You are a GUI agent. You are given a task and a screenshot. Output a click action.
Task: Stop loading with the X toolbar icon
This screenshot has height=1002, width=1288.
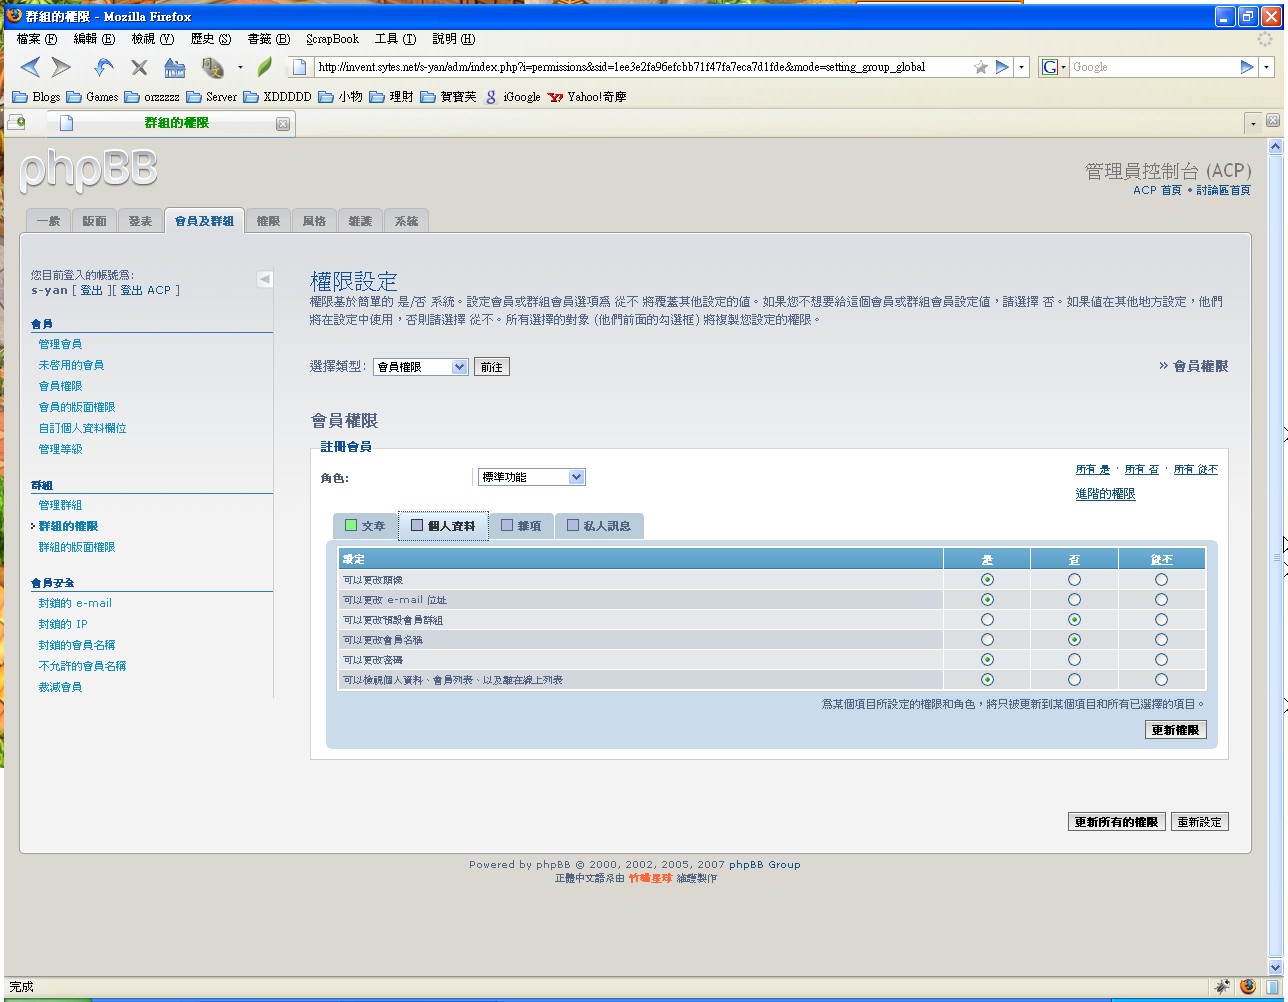pos(139,67)
